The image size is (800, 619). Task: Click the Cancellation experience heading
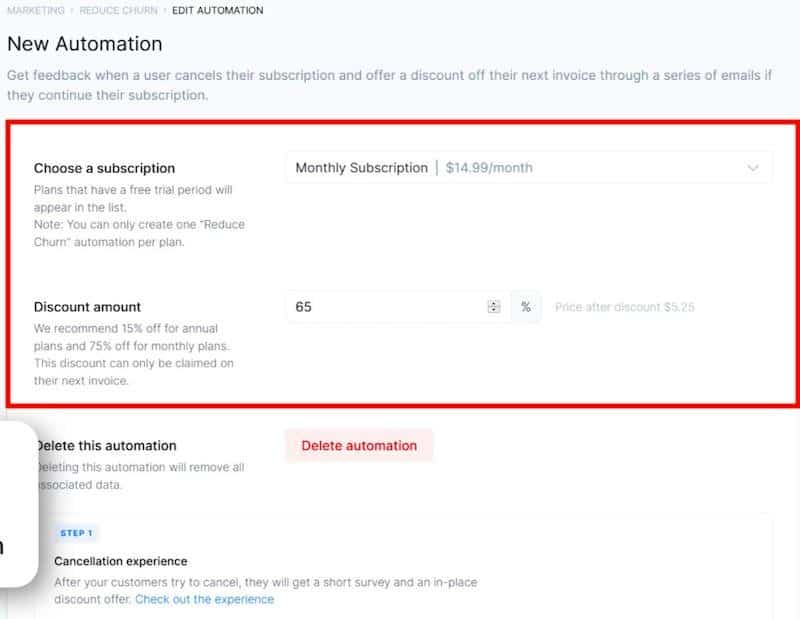[x=121, y=561]
